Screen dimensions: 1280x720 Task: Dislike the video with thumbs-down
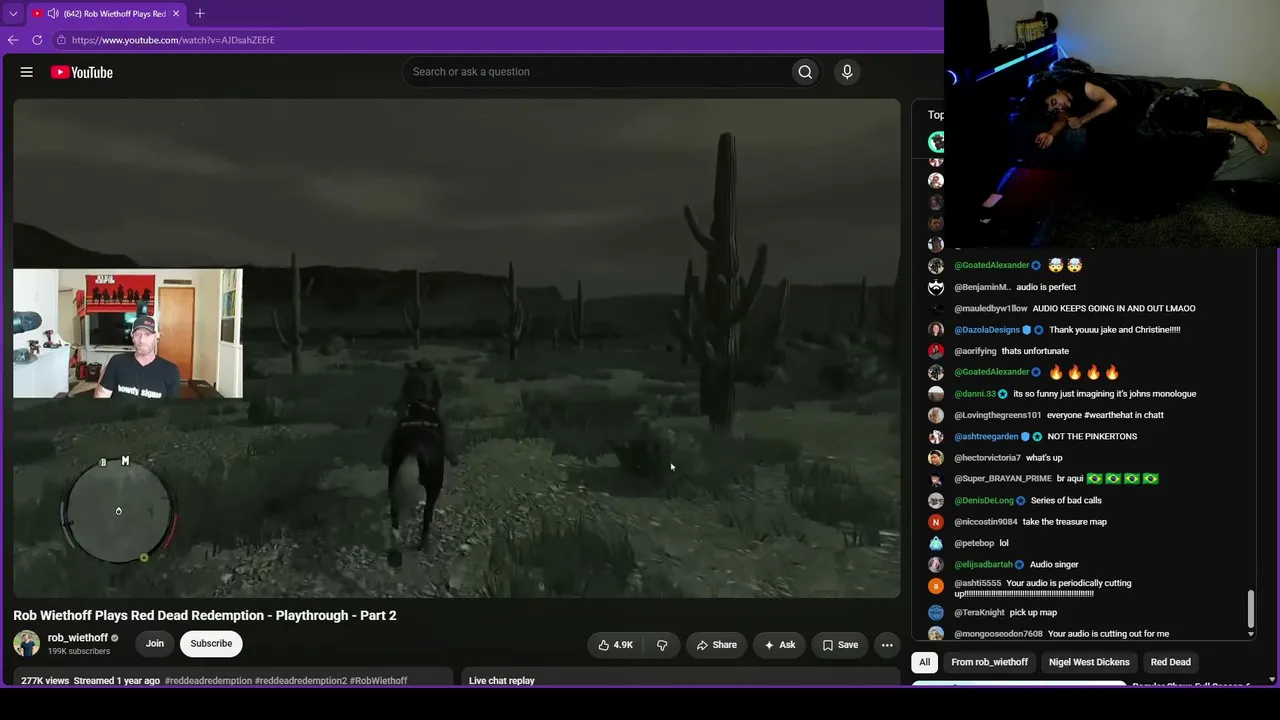click(662, 645)
